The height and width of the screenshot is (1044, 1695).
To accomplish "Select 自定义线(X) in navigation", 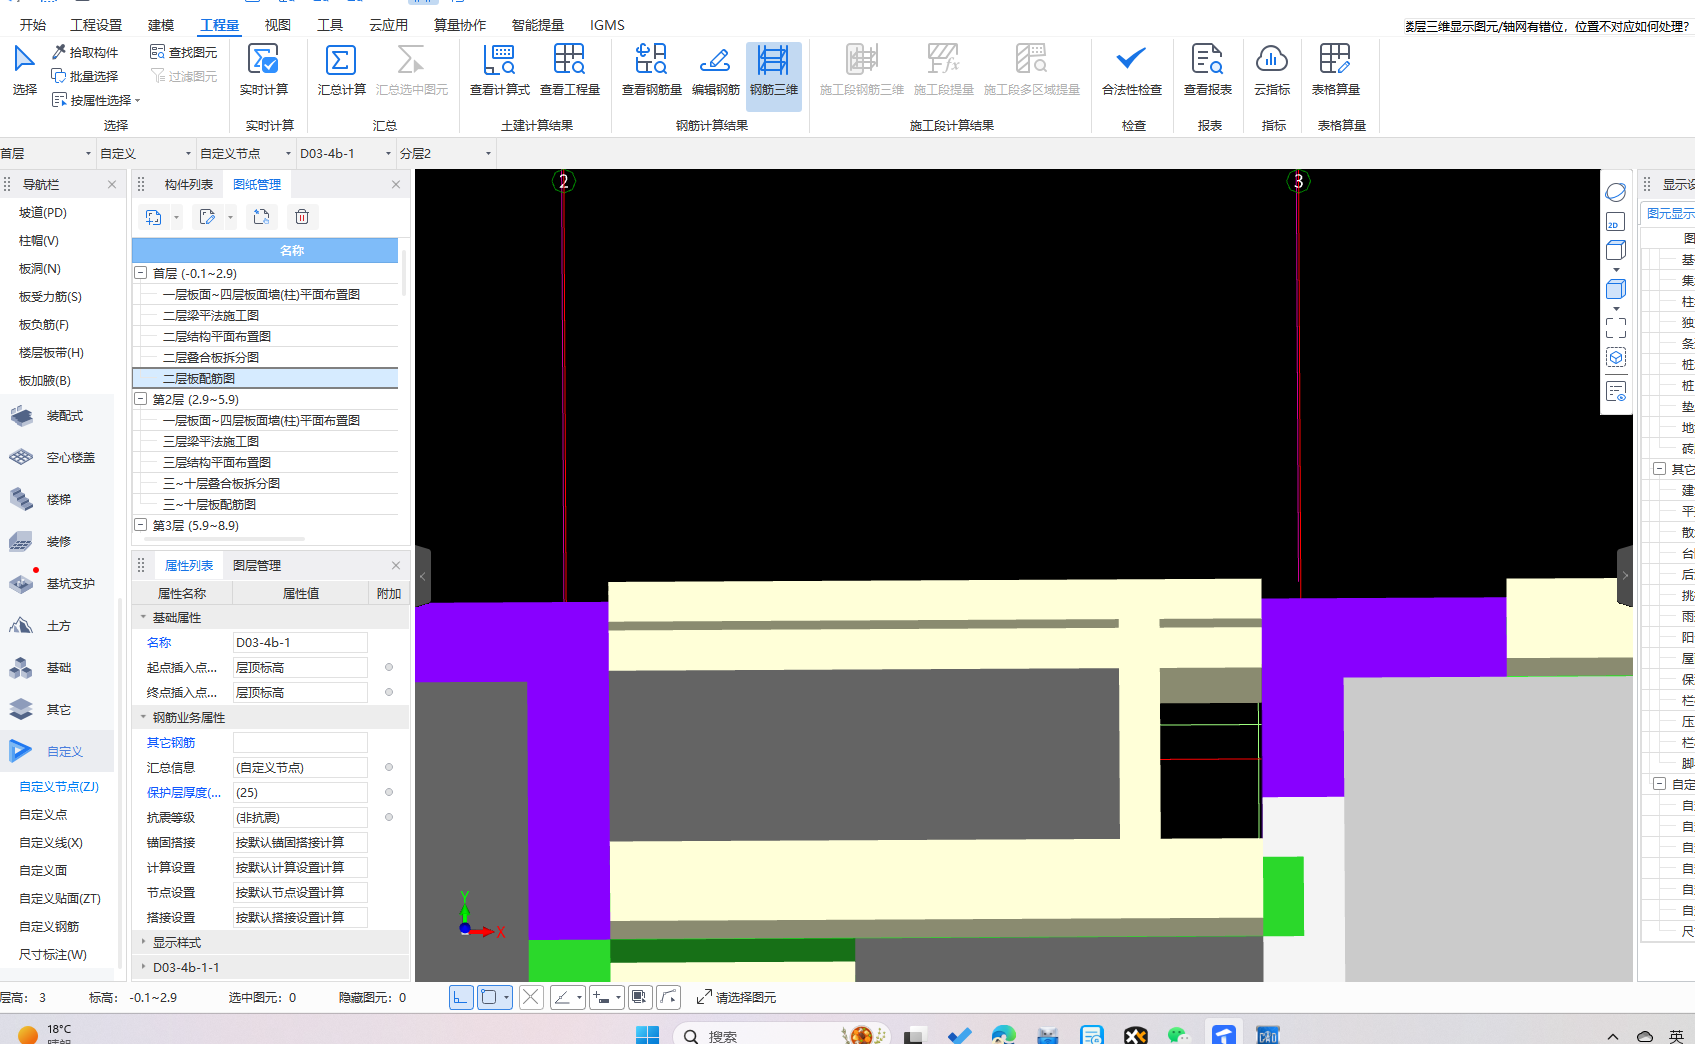I will pos(51,842).
